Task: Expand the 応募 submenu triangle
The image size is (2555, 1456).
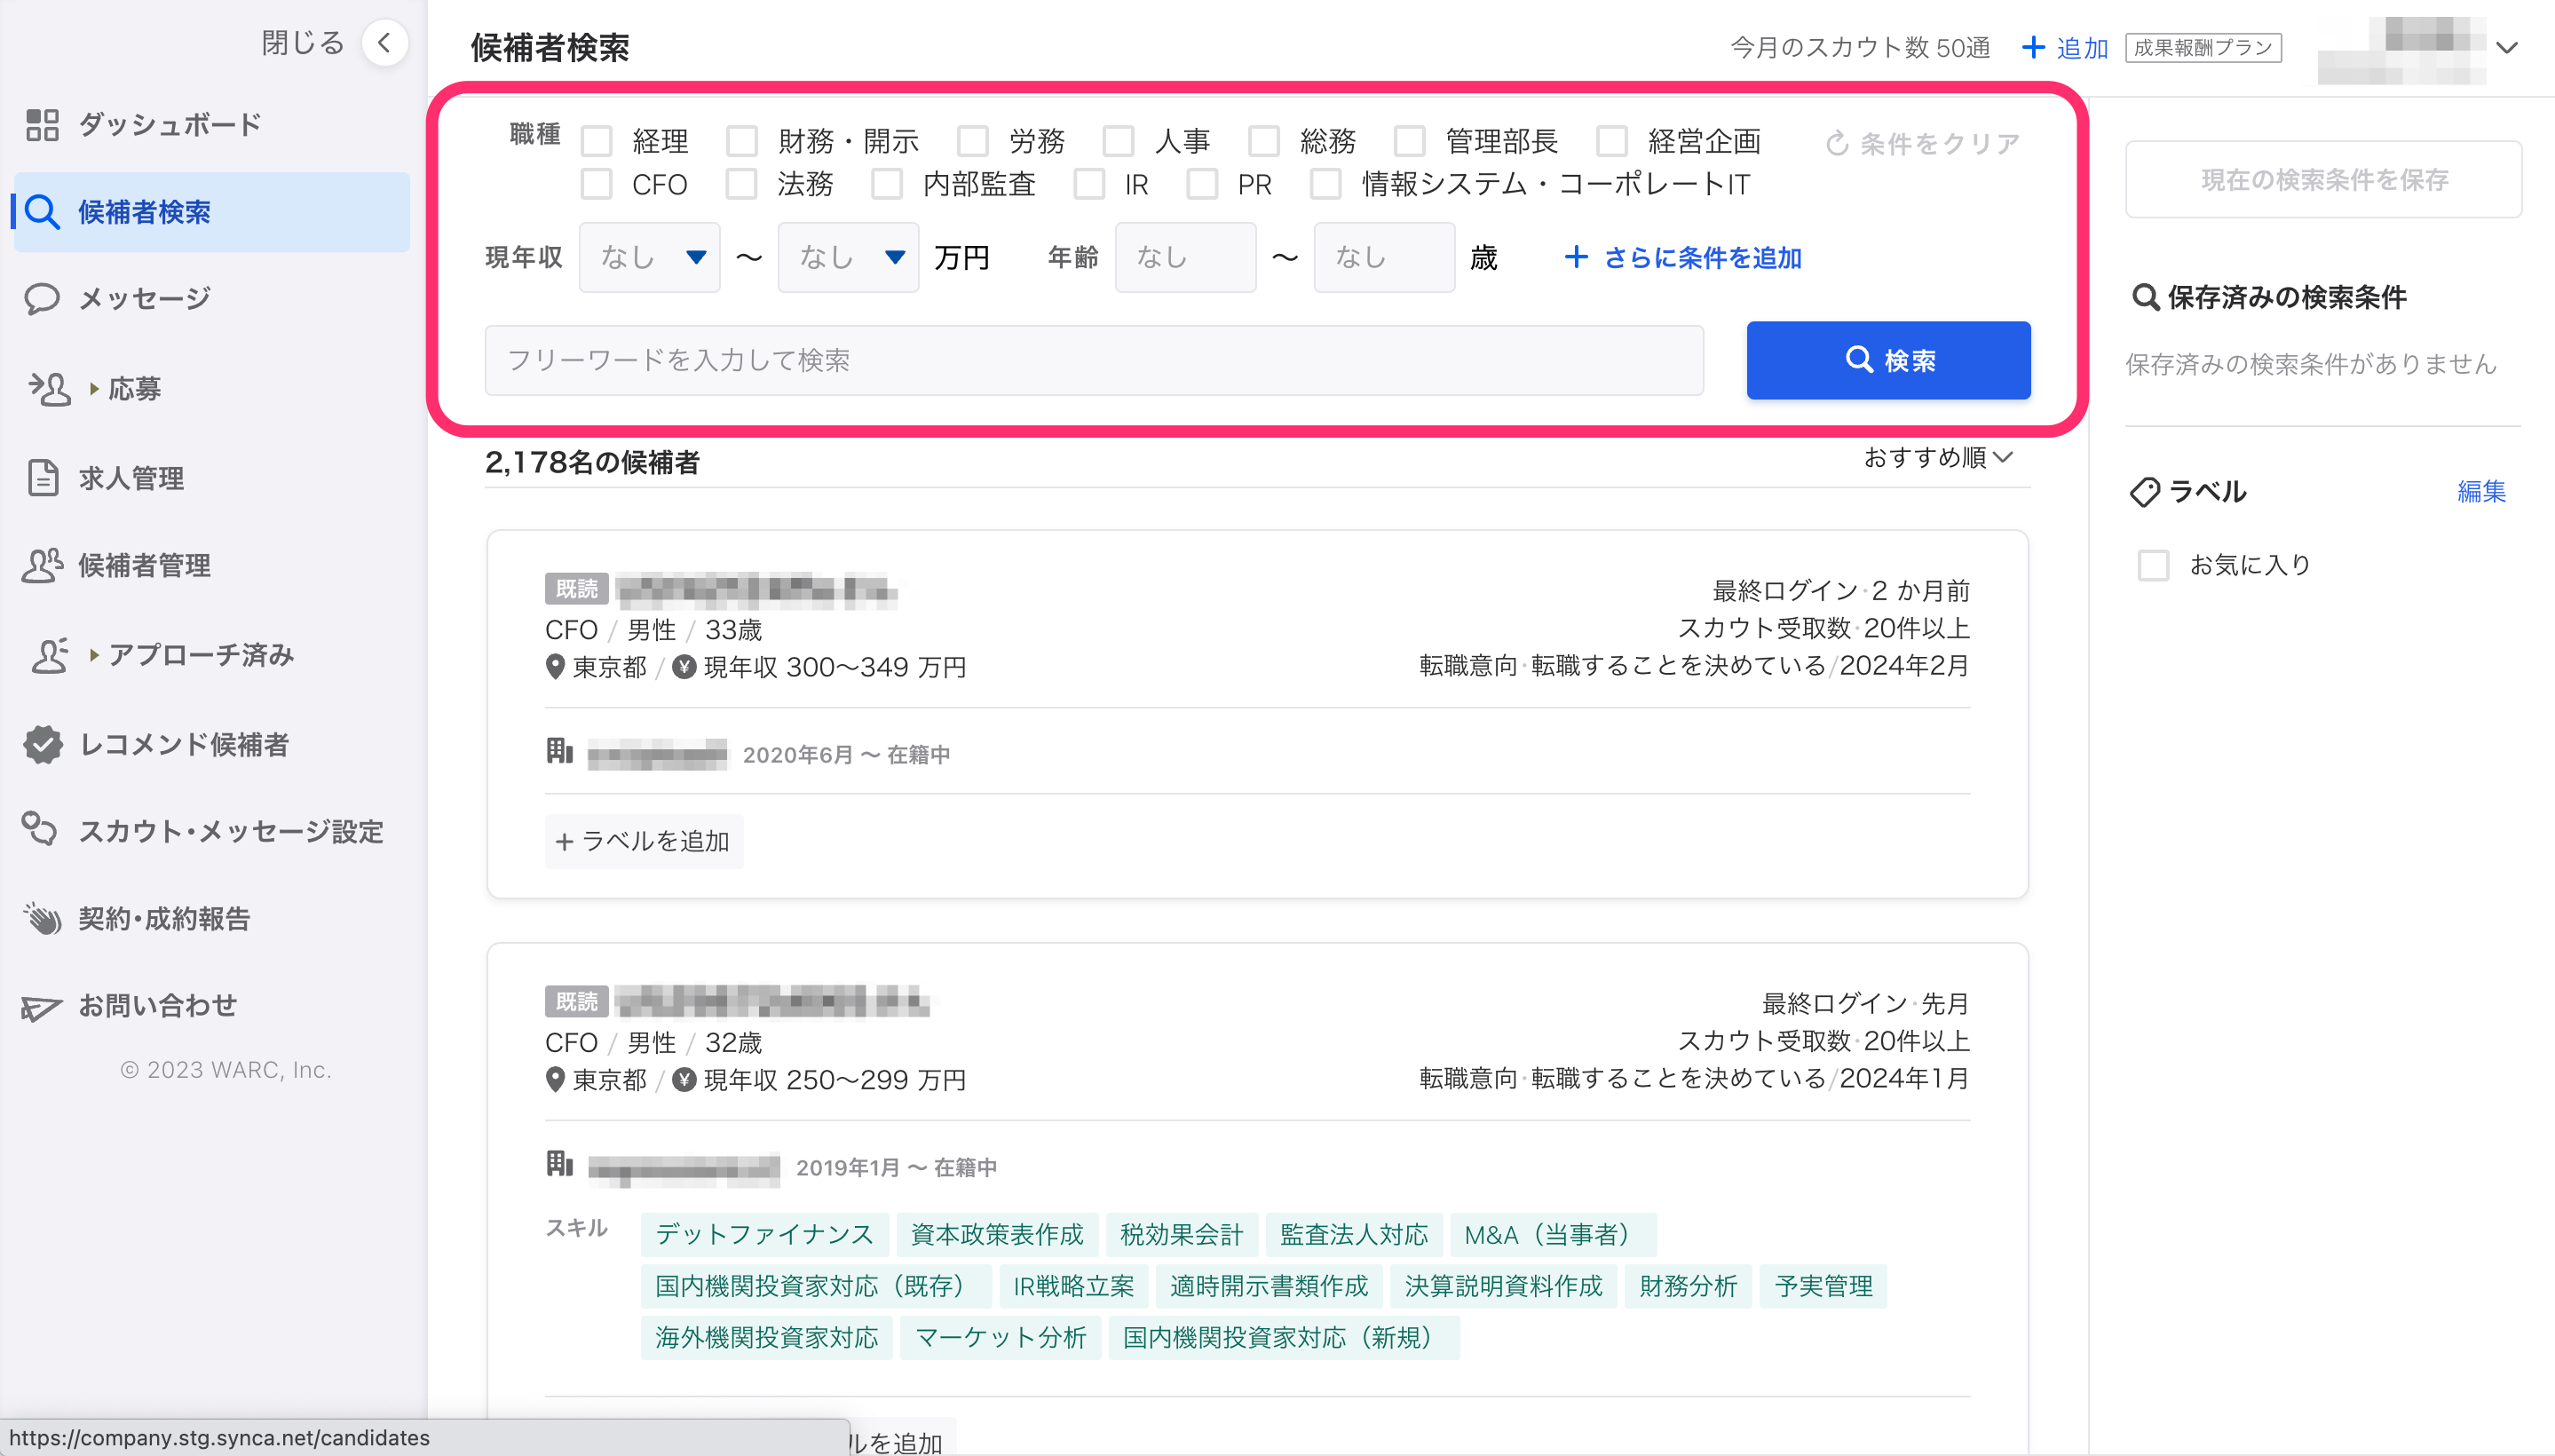Action: tap(94, 388)
